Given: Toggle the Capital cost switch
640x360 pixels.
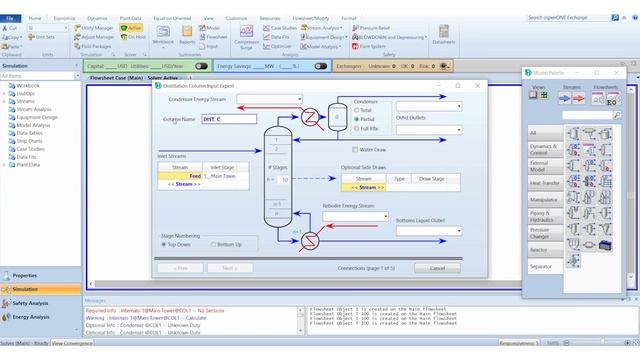Looking at the screenshot, I should click(x=201, y=66).
